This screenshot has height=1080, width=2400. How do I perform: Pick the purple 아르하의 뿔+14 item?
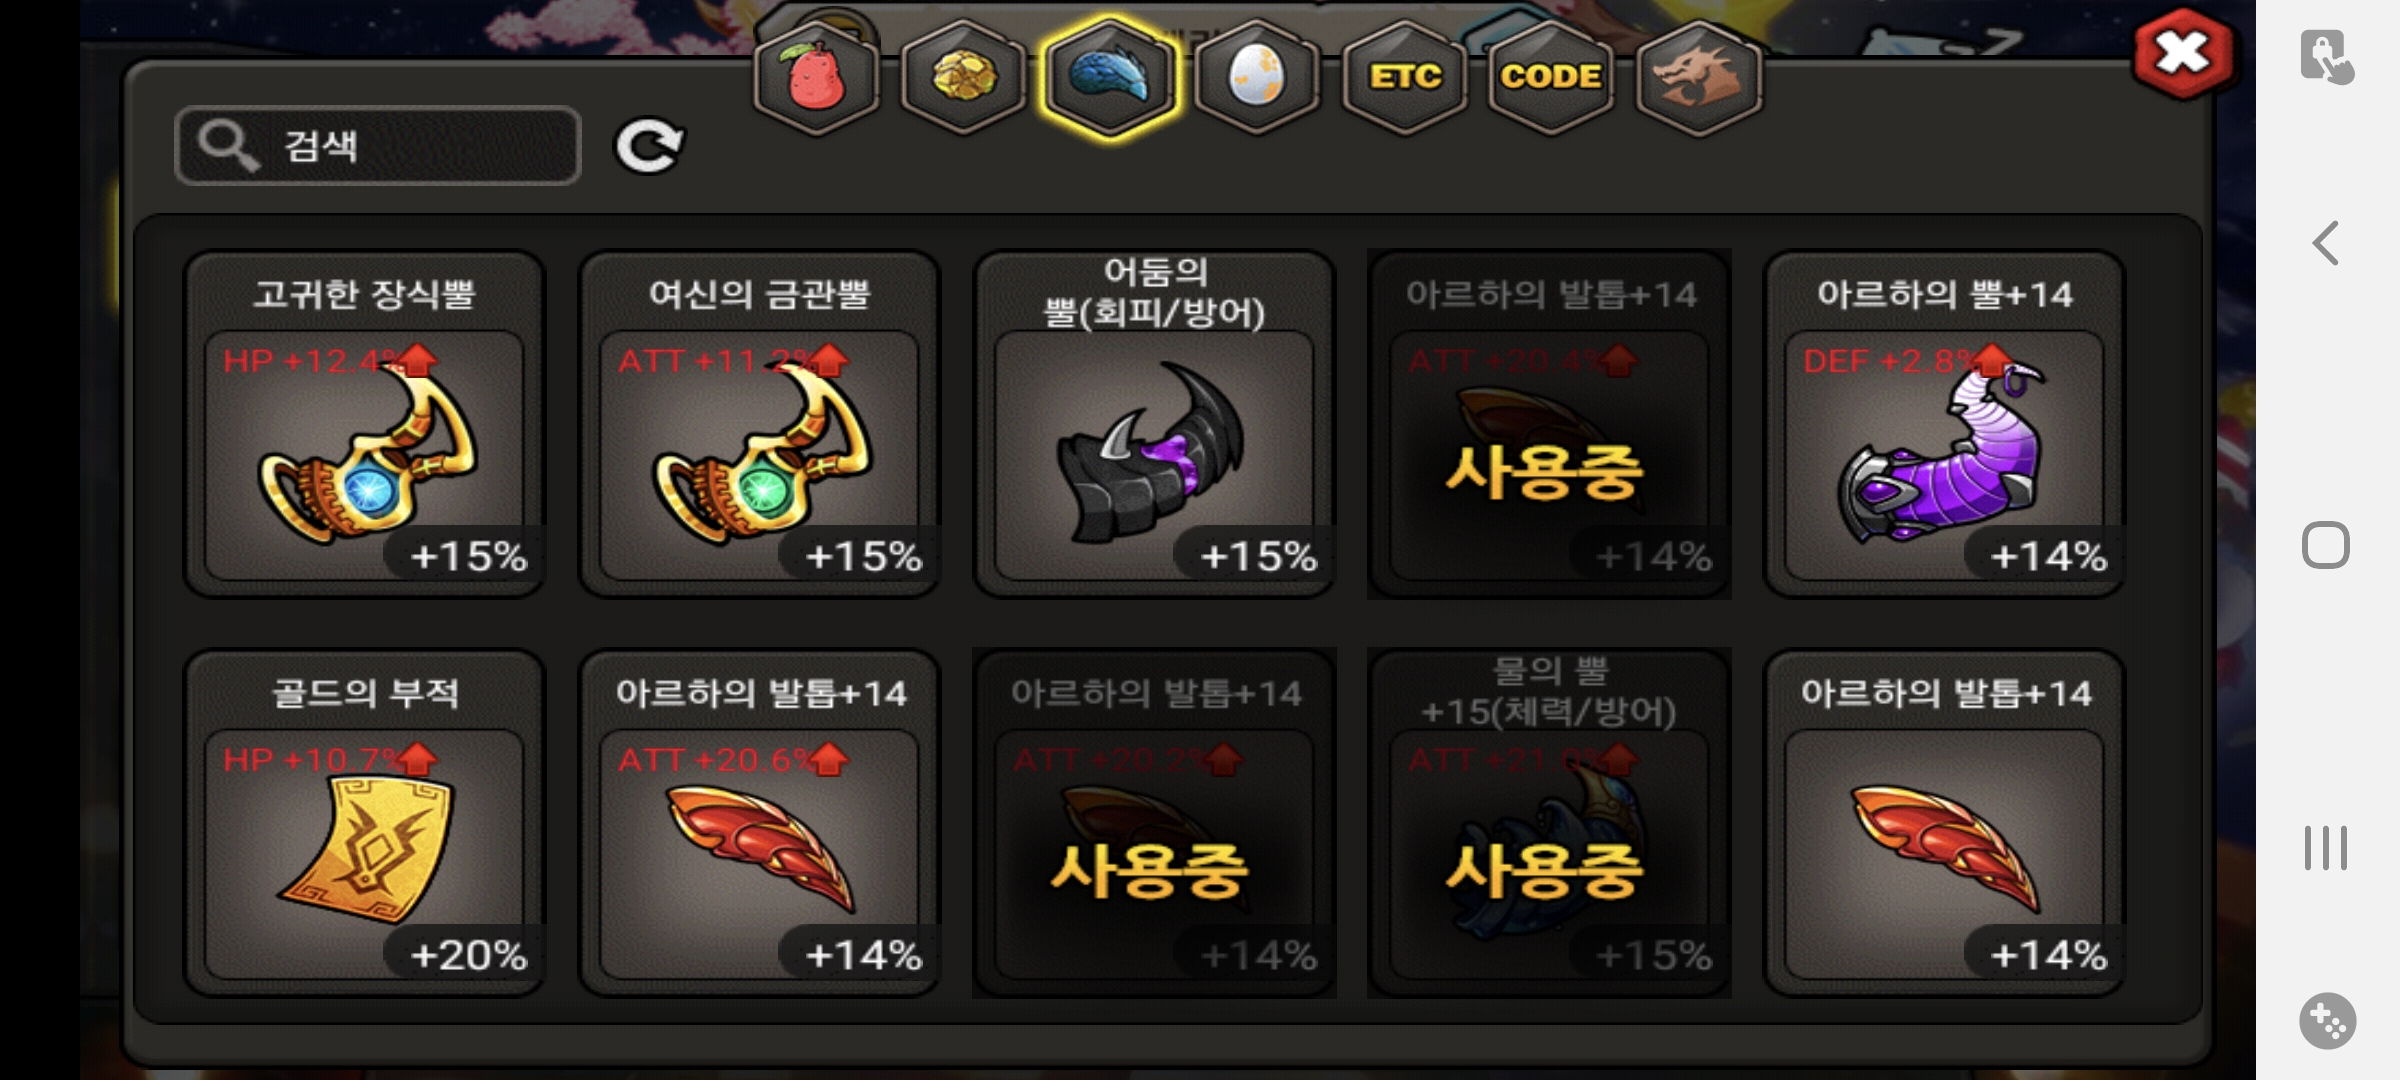pyautogui.click(x=1945, y=424)
